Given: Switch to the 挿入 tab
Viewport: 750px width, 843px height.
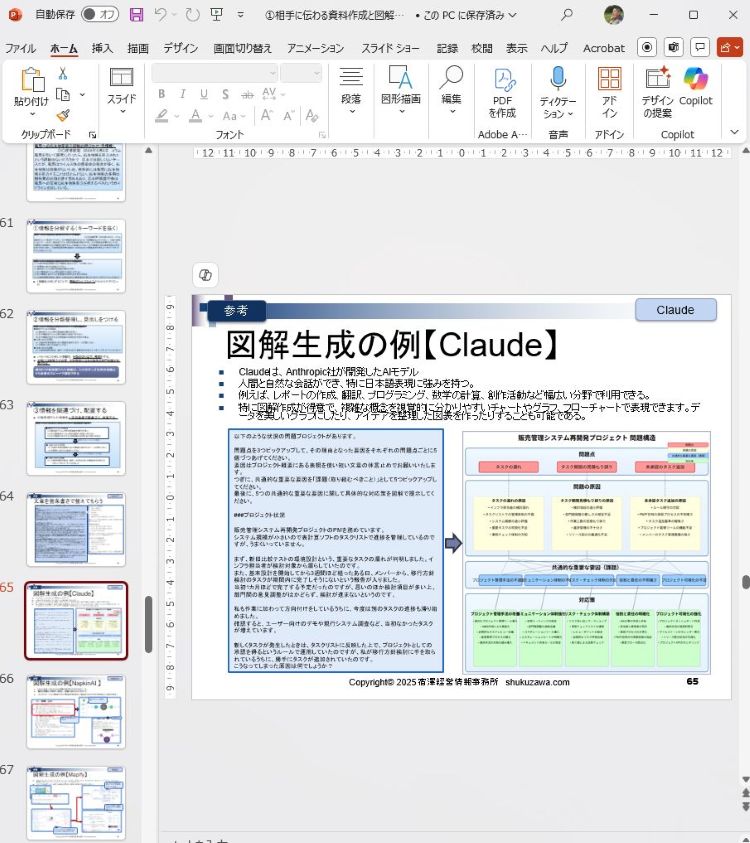Looking at the screenshot, I should [102, 48].
